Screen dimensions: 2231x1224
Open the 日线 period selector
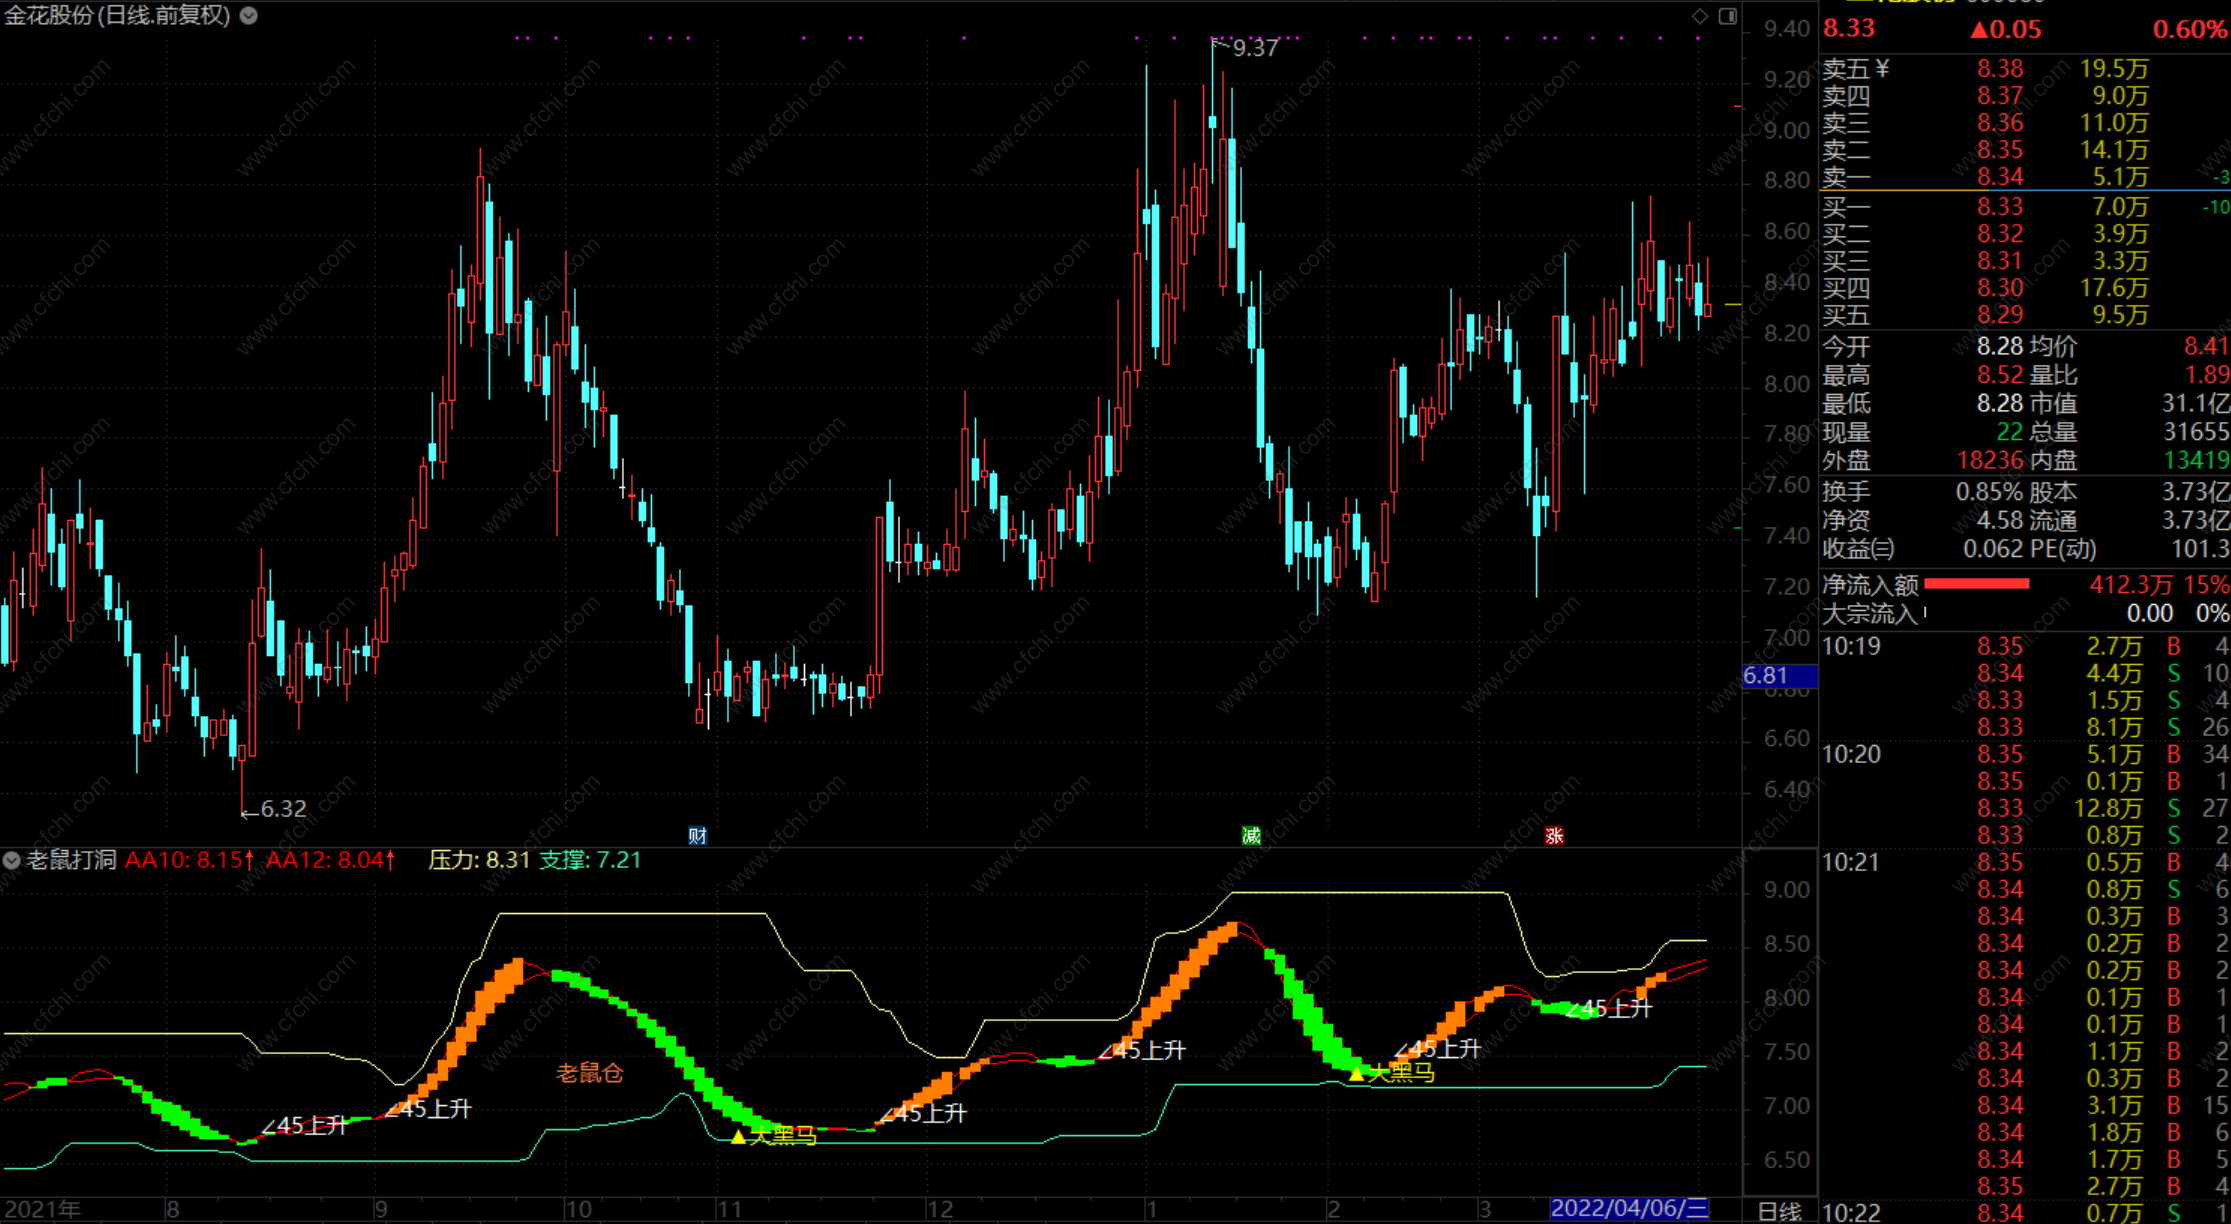pos(1779,1211)
